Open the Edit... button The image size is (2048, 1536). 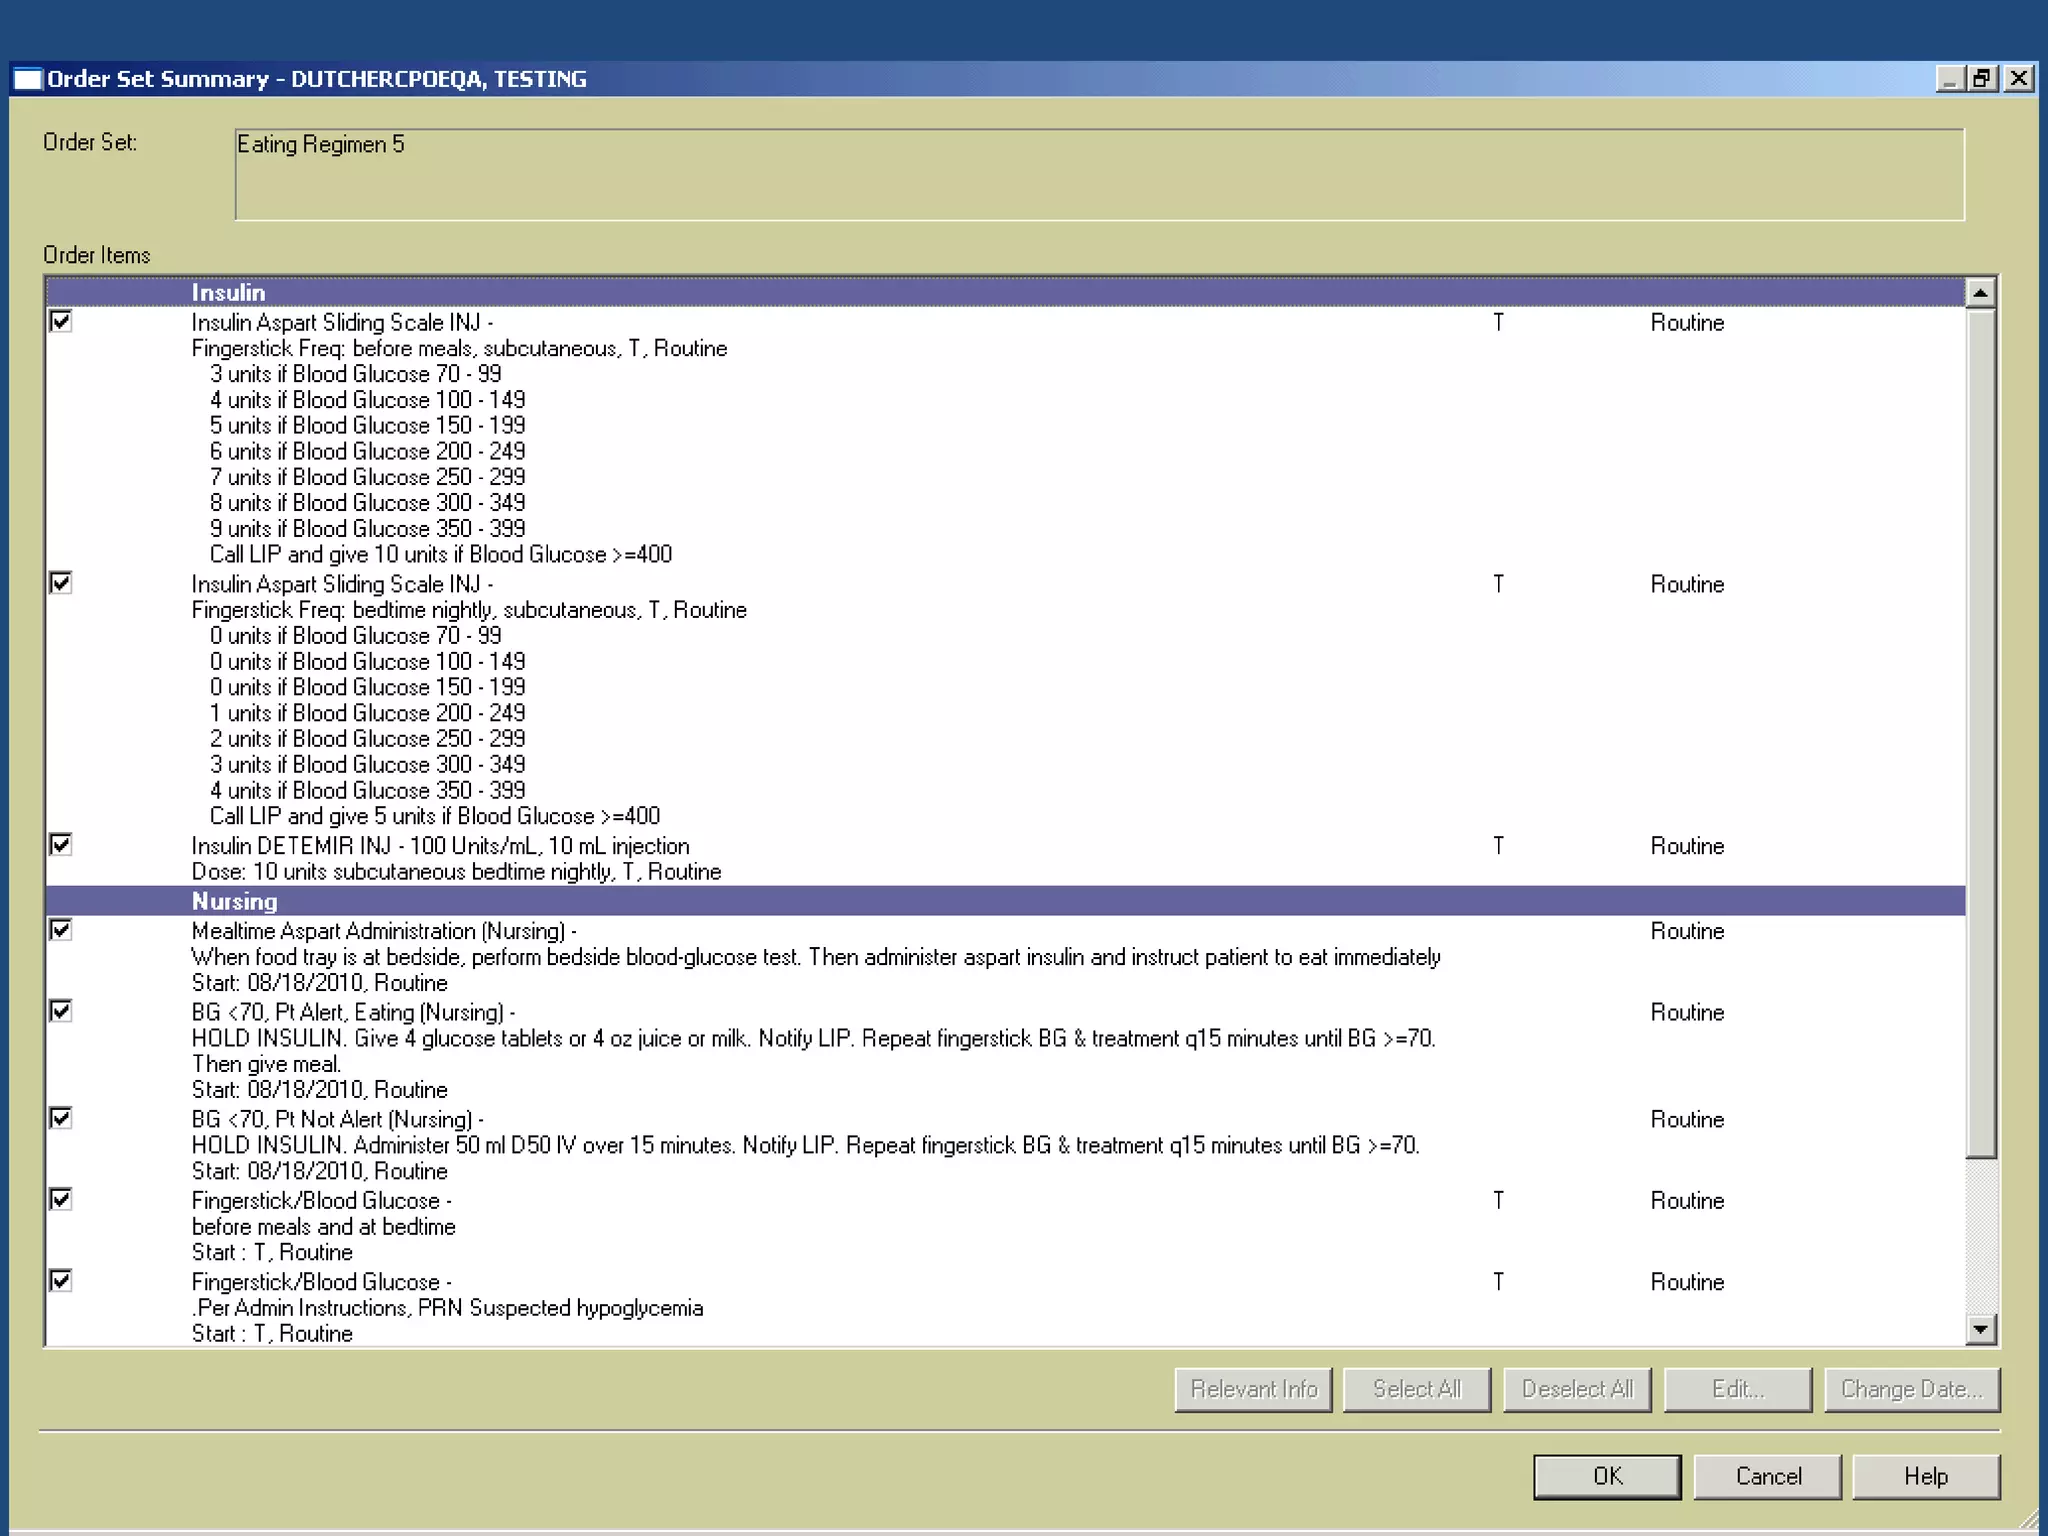click(x=1738, y=1390)
